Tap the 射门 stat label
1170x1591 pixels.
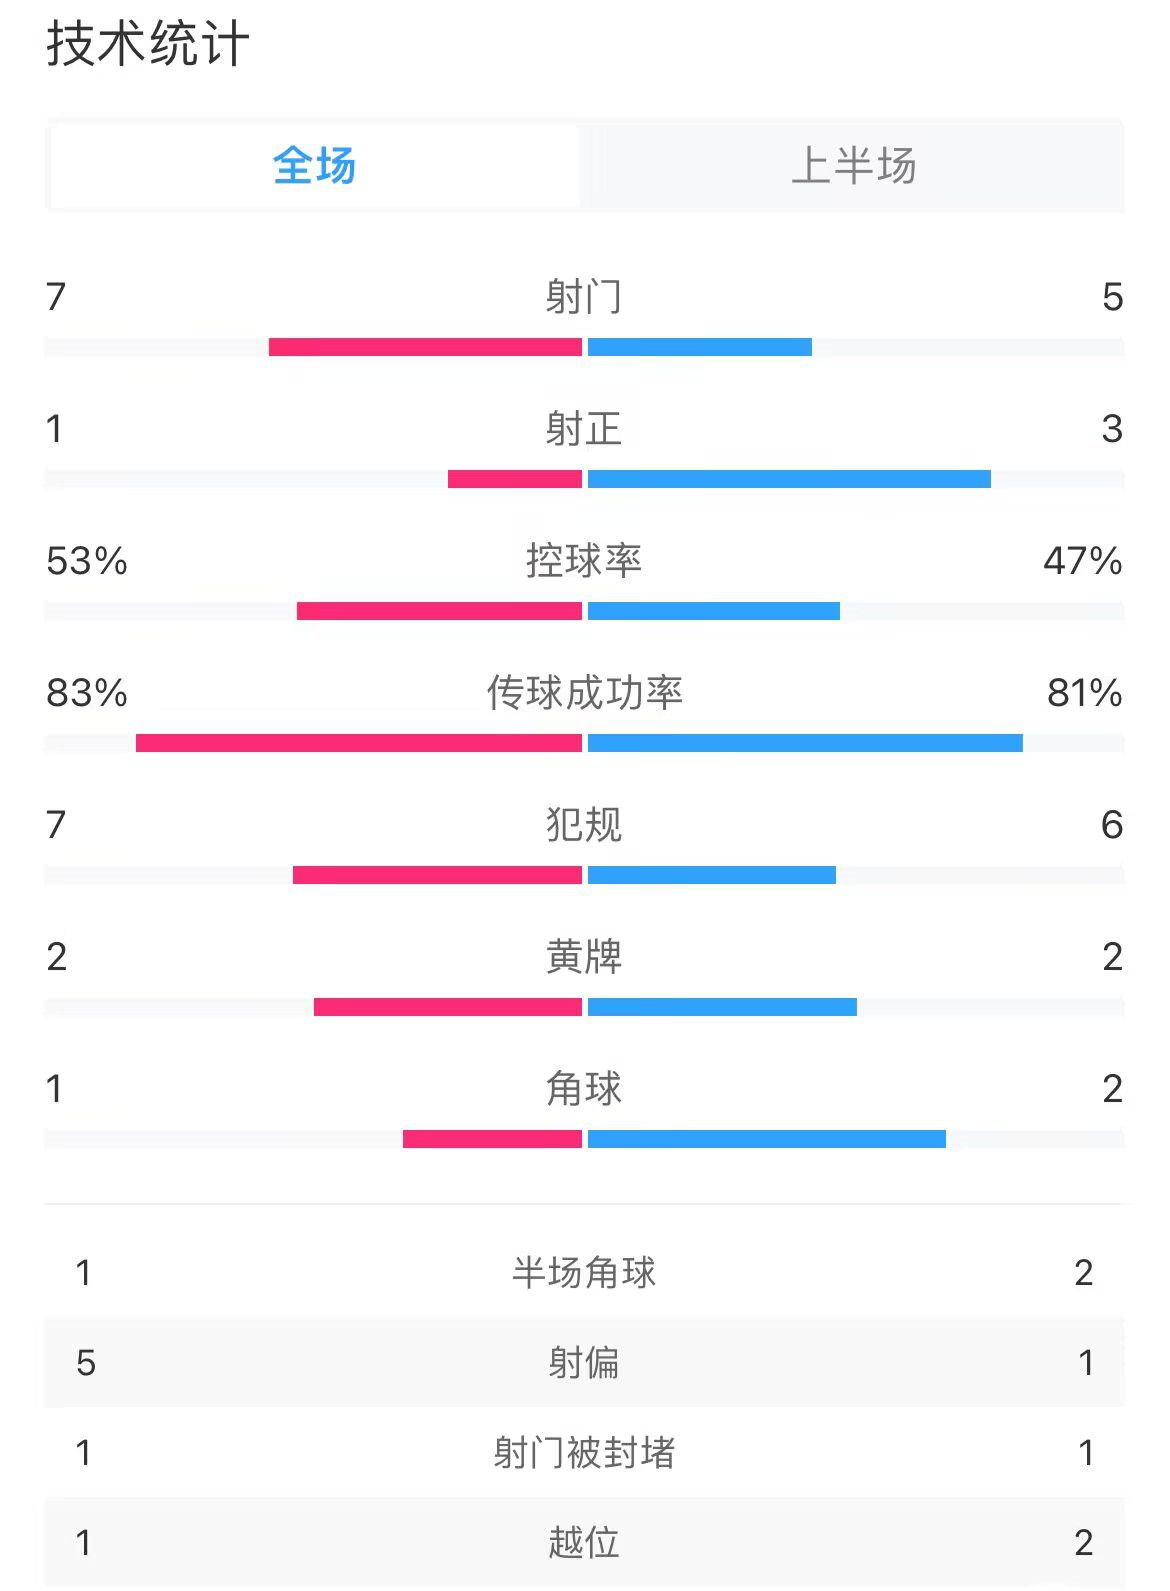584,297
